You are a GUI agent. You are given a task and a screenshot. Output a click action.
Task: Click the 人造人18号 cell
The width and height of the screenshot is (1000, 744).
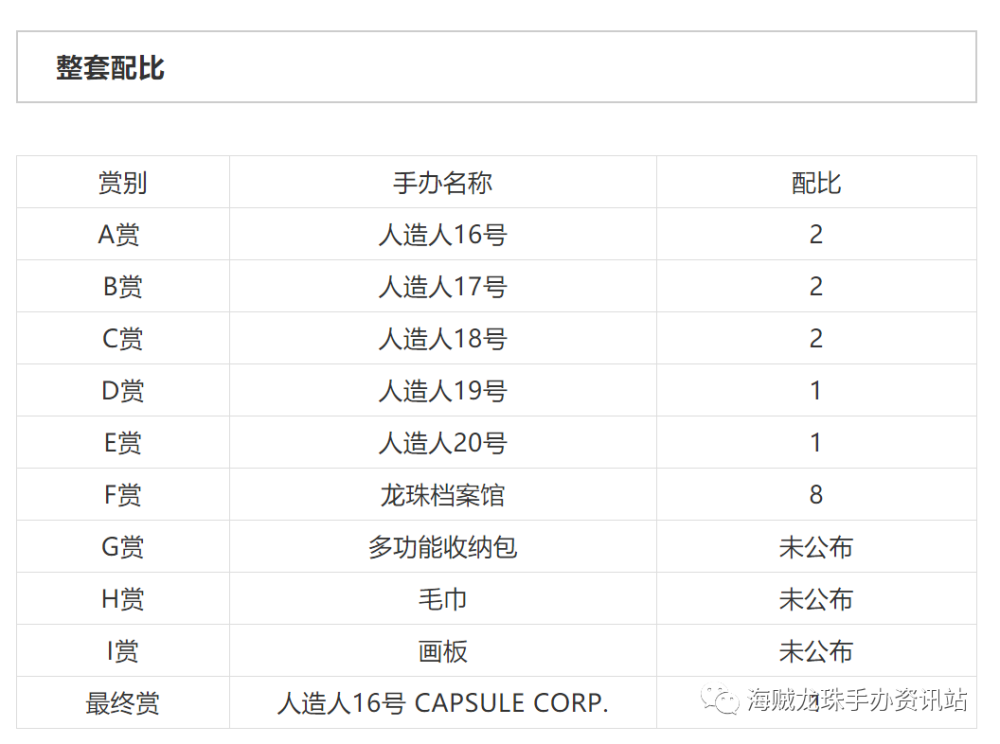tap(442, 339)
